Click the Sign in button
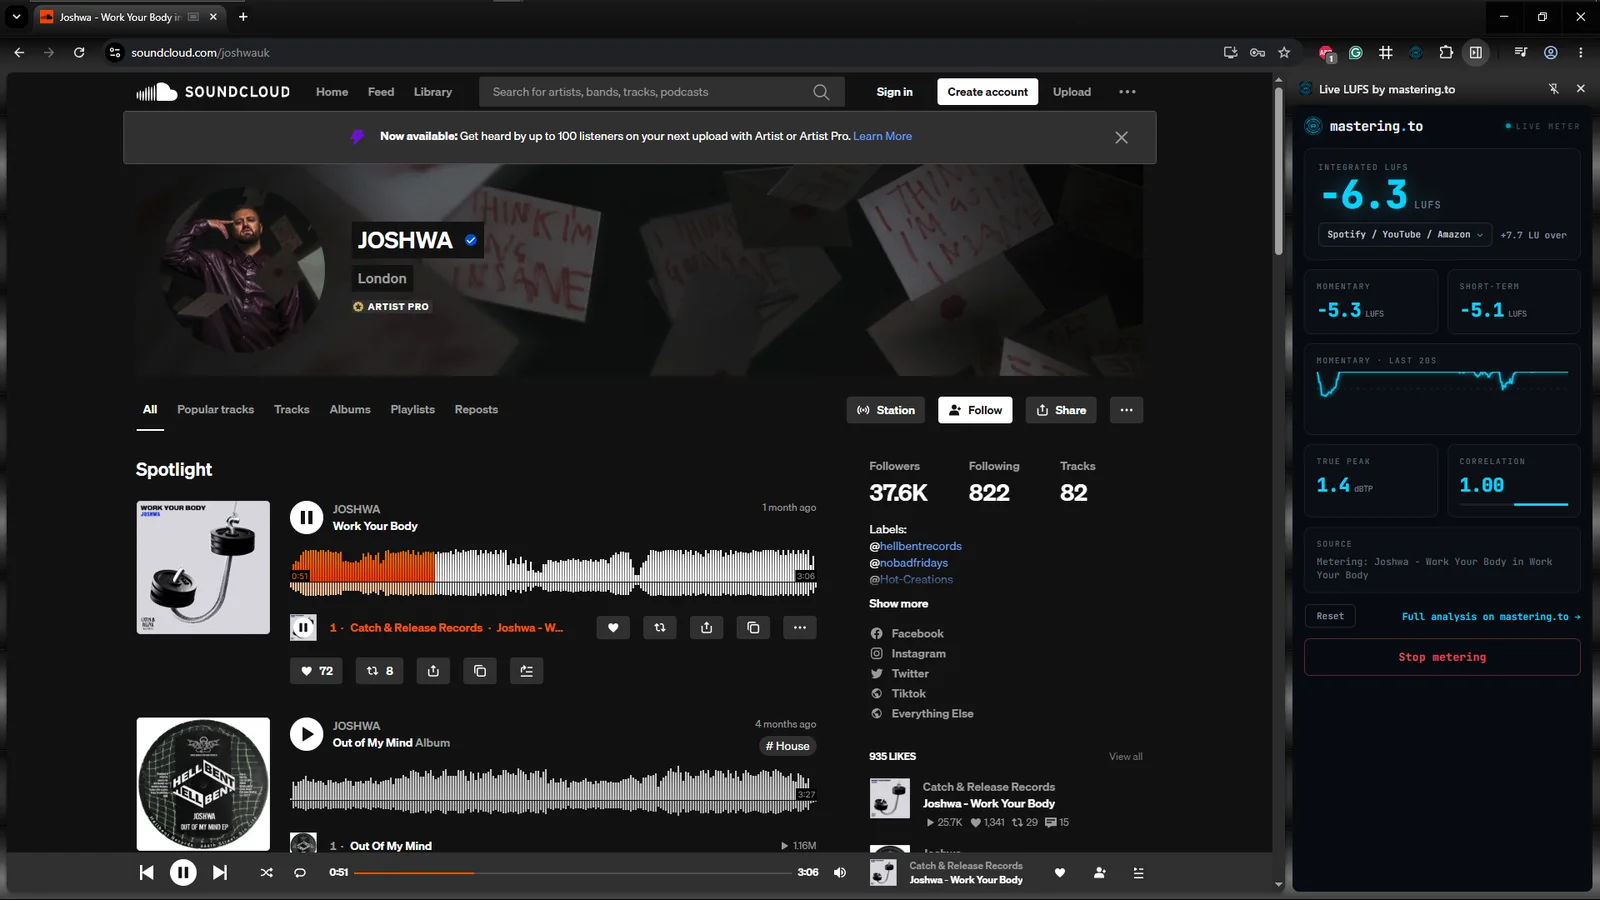The height and width of the screenshot is (900, 1600). tap(894, 92)
